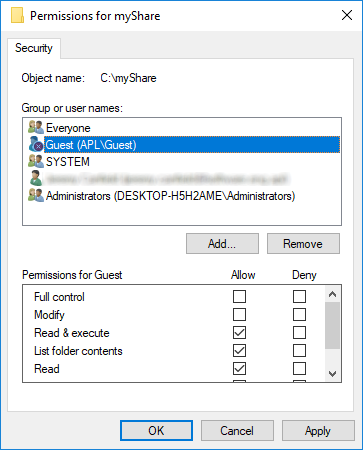Deny Read & execute for Guest
The height and width of the screenshot is (450, 363).
(299, 333)
